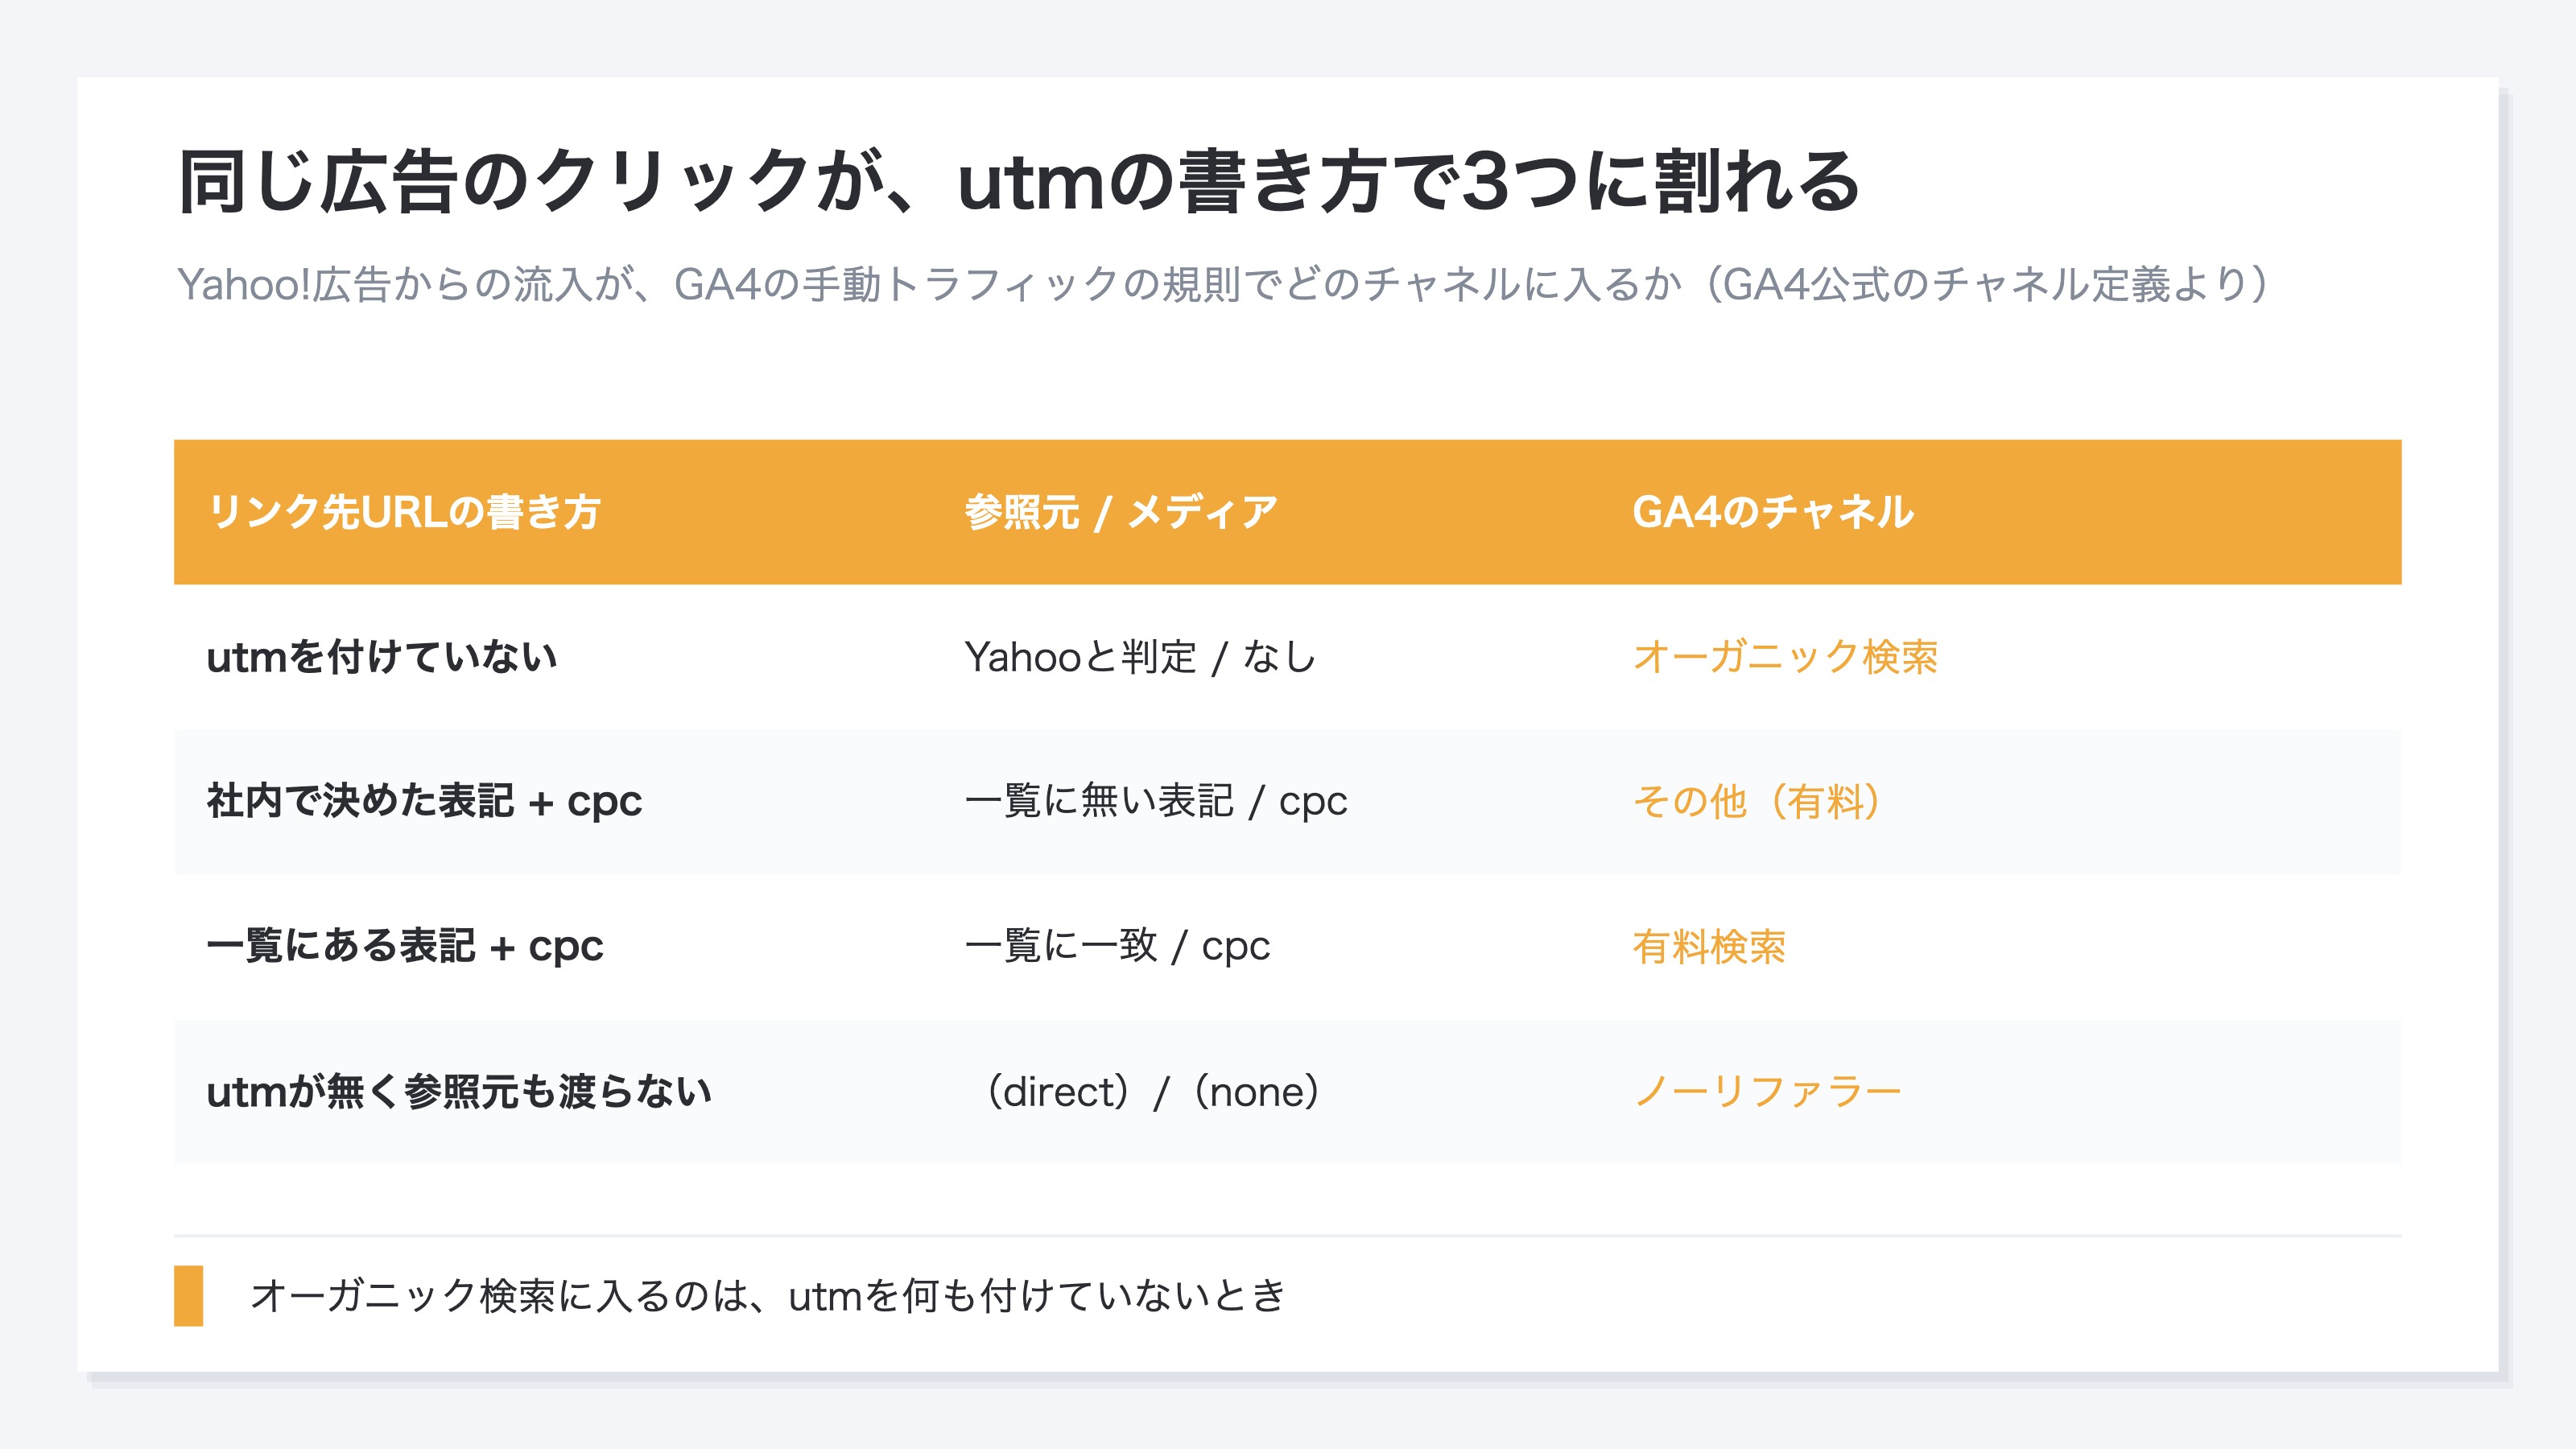Click the 一覧に無い表記 / cpc cell
The image size is (2576, 1449).
click(1156, 801)
